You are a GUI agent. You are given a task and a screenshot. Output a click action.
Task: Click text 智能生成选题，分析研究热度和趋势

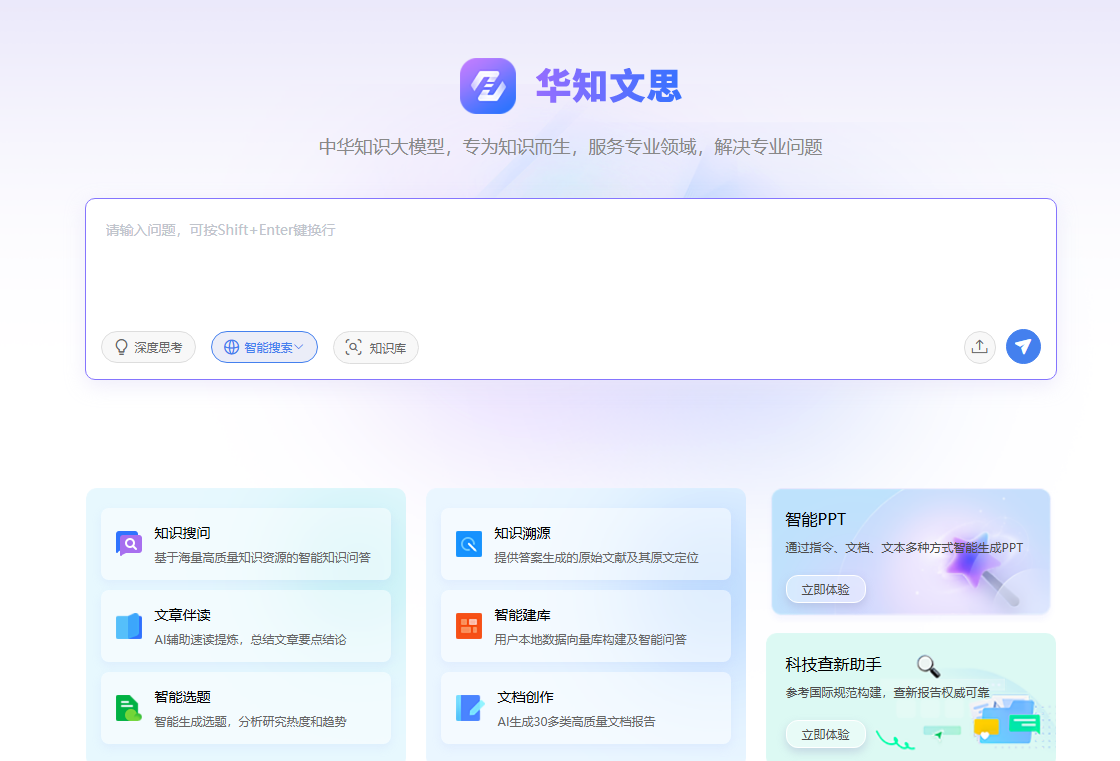click(250, 722)
